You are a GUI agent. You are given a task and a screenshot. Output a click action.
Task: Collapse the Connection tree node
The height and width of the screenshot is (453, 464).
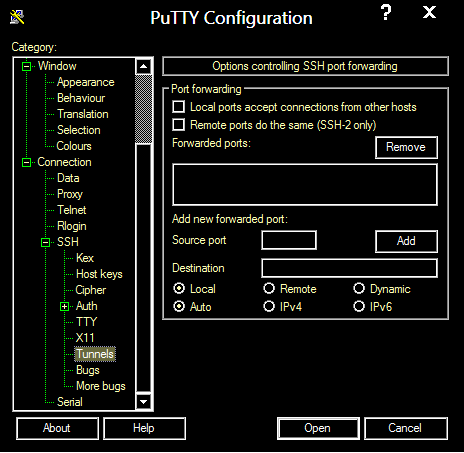click(26, 162)
